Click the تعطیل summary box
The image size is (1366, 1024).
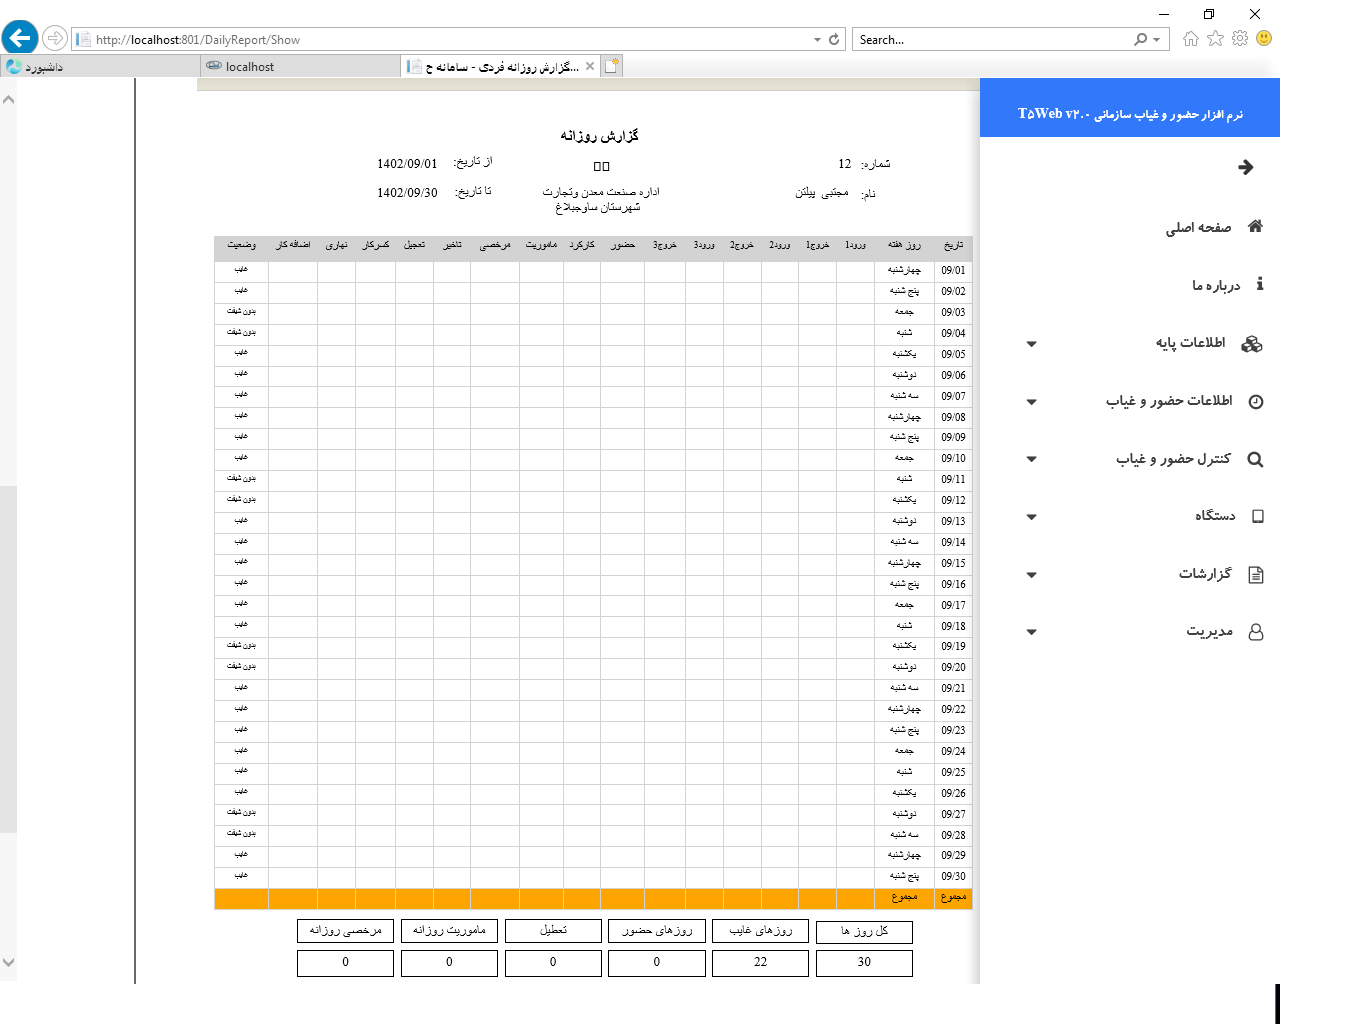coord(553,931)
